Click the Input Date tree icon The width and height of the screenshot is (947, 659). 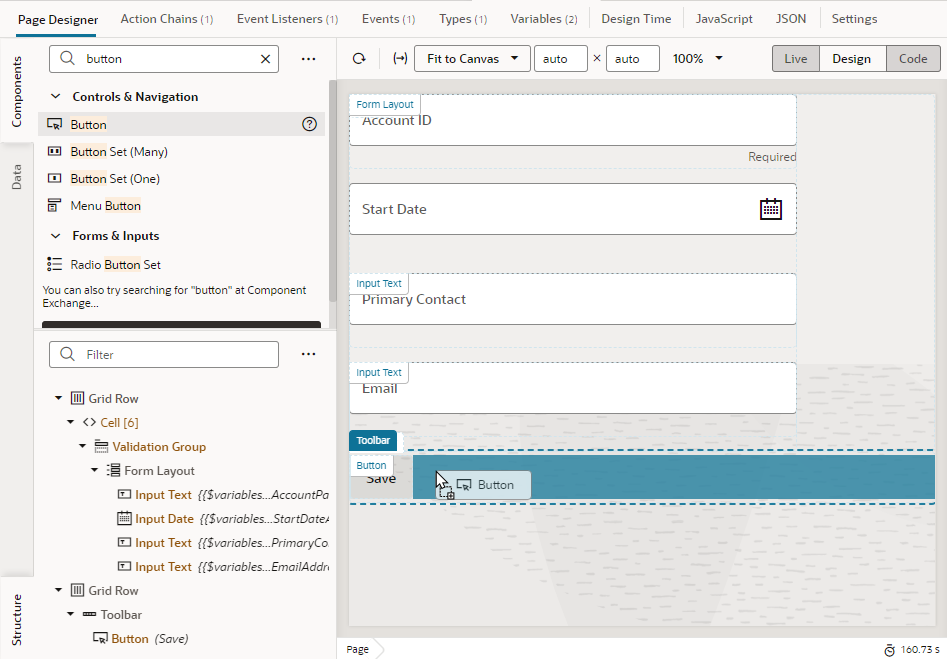point(124,518)
